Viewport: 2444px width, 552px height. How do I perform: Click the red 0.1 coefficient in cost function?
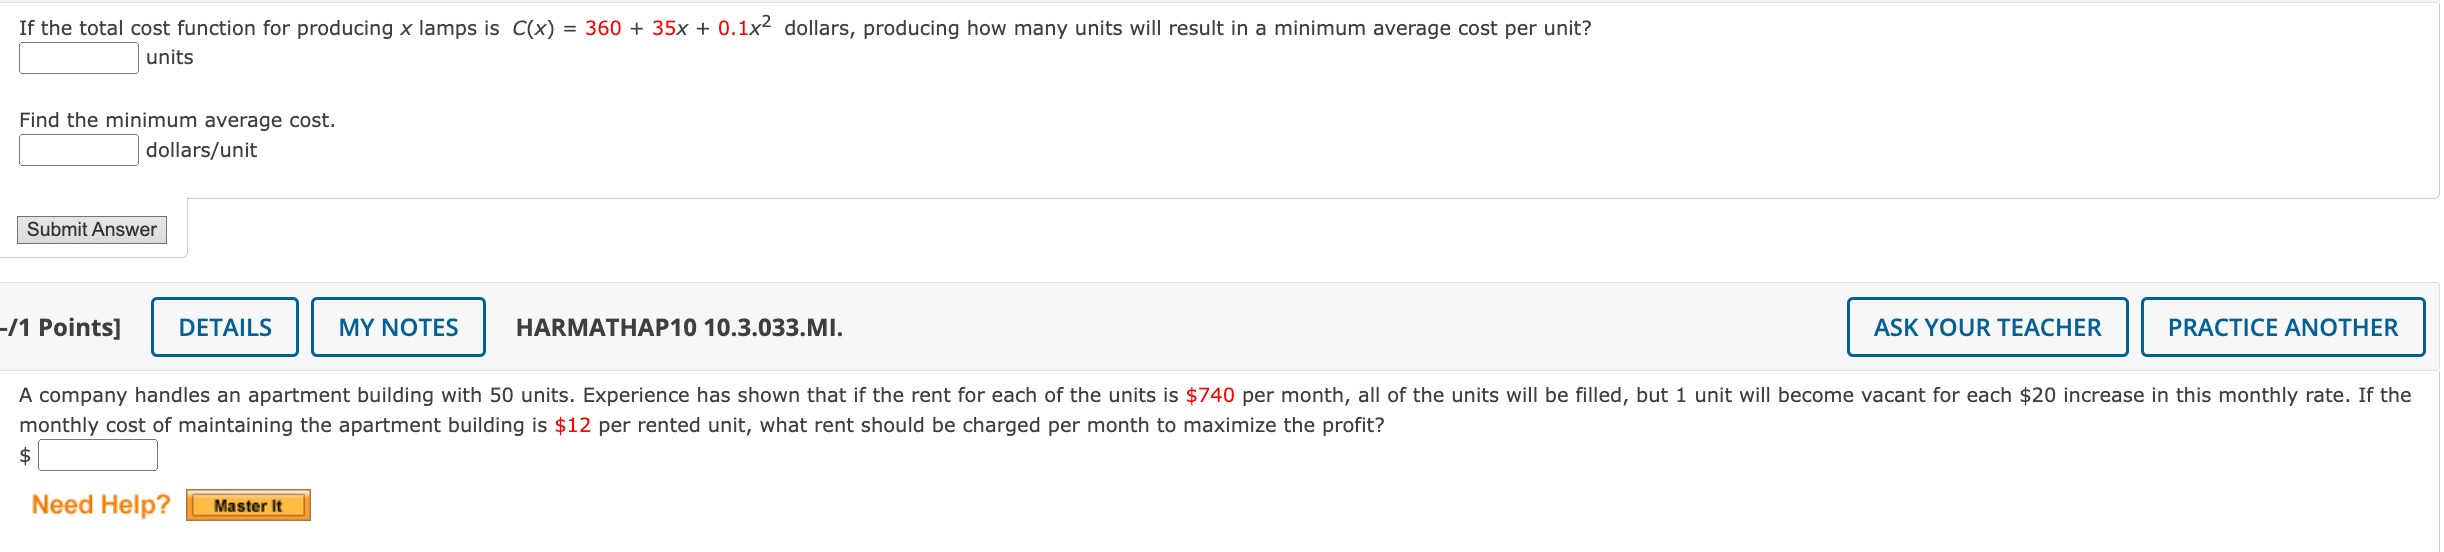733,28
